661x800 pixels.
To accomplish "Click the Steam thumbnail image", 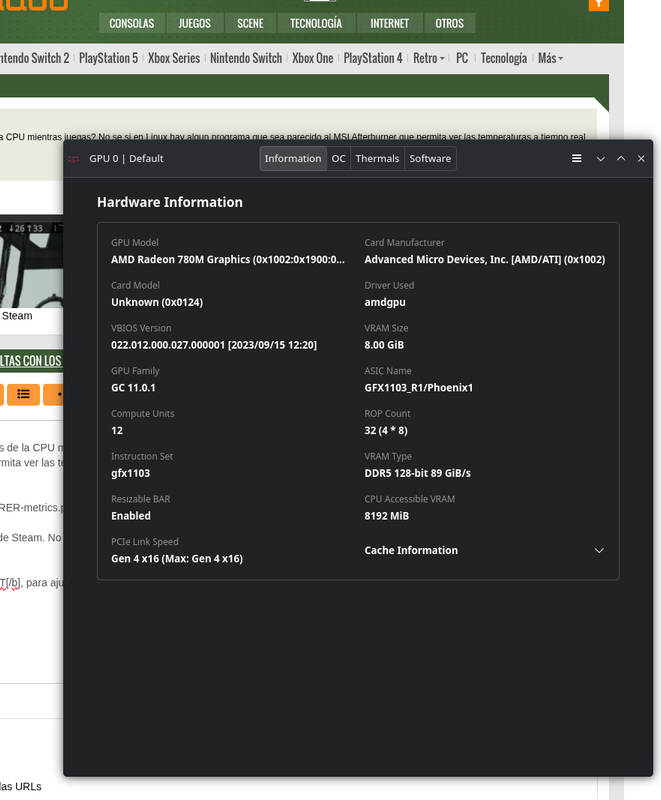I will coord(32,265).
